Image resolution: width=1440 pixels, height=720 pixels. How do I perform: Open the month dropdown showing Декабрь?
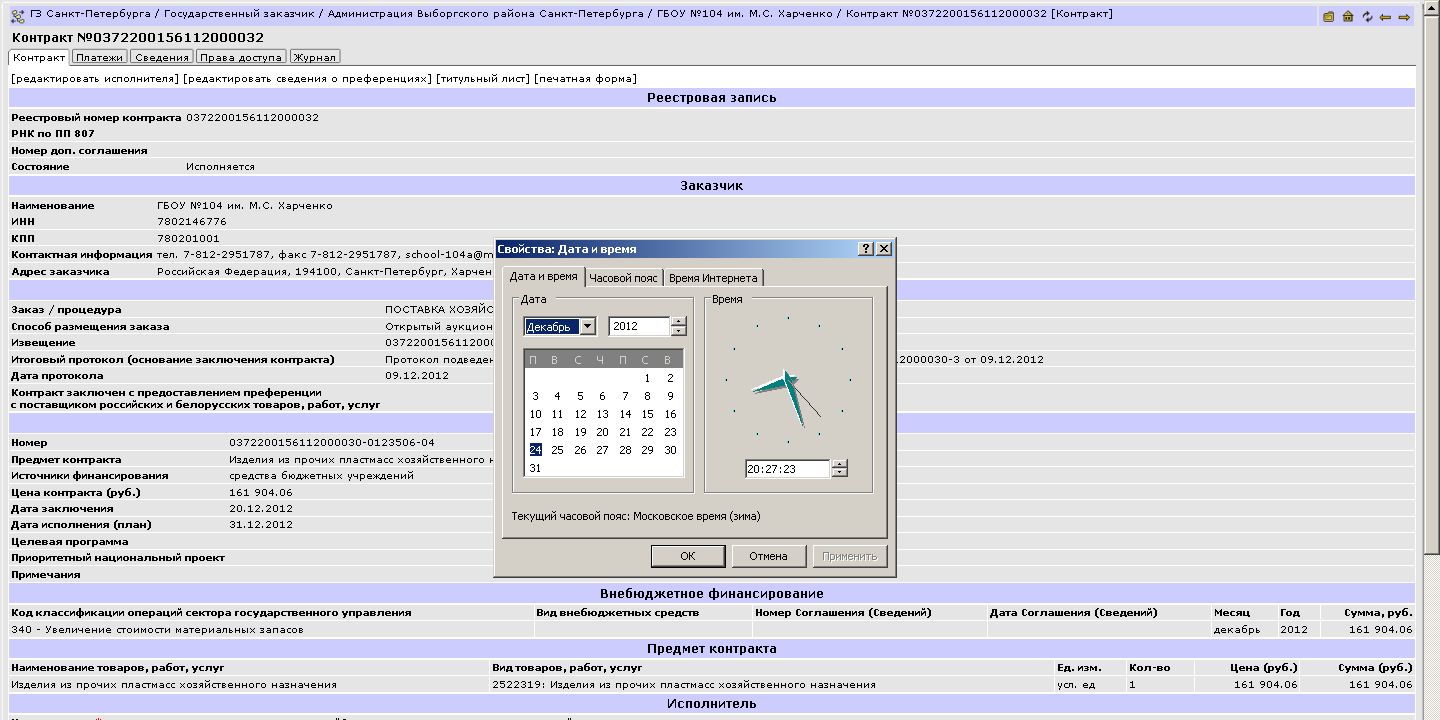coord(587,326)
